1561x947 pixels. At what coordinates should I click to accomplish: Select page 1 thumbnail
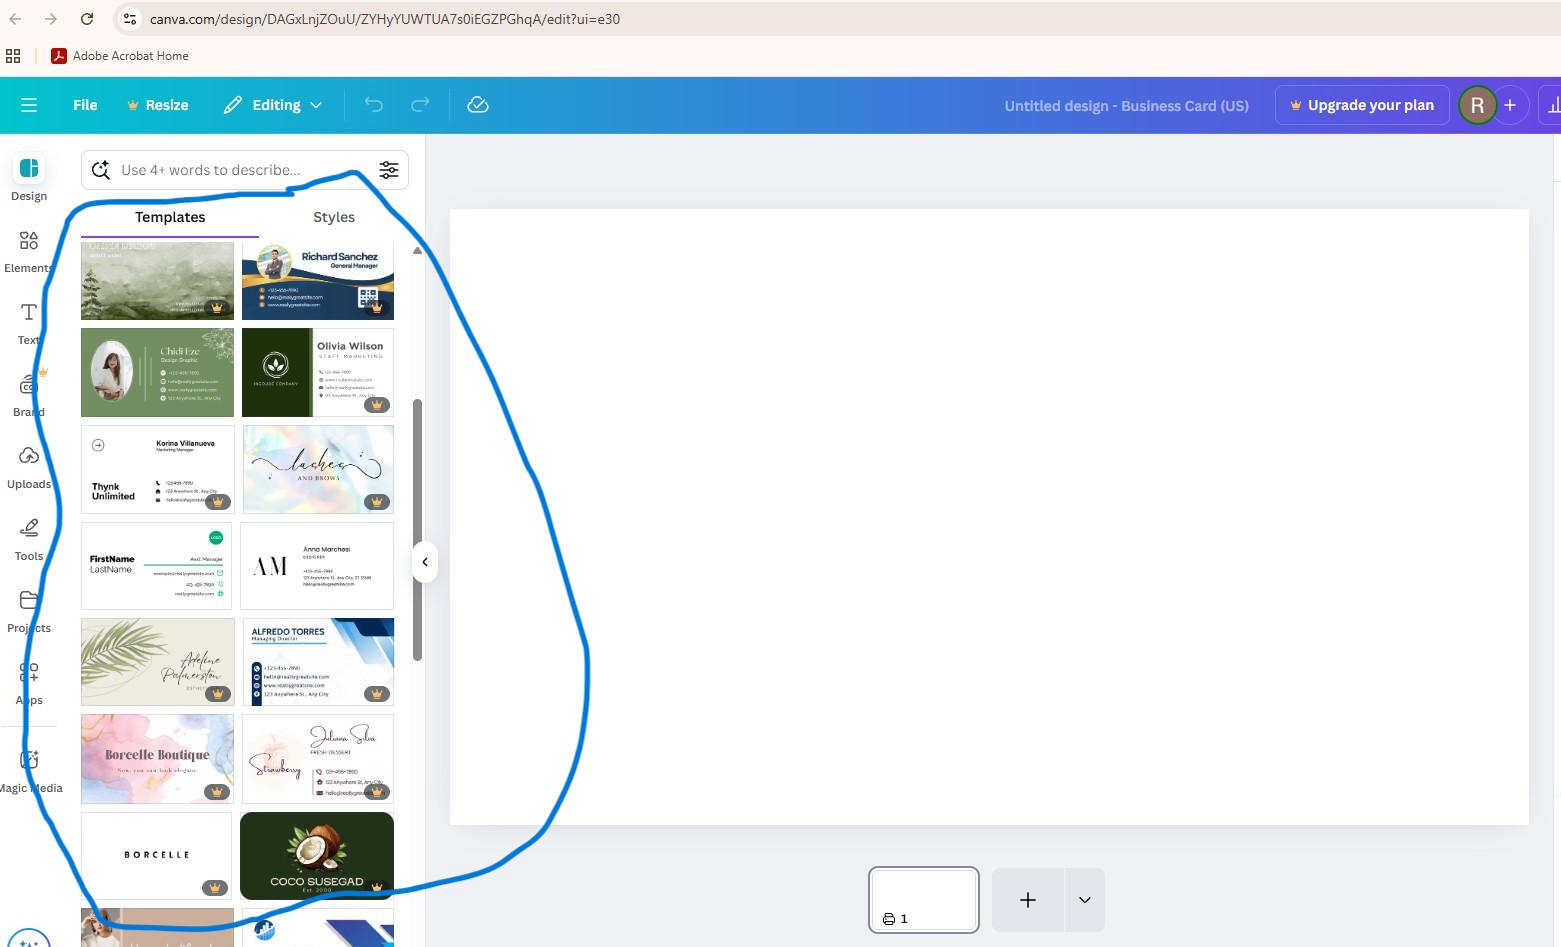tap(924, 900)
